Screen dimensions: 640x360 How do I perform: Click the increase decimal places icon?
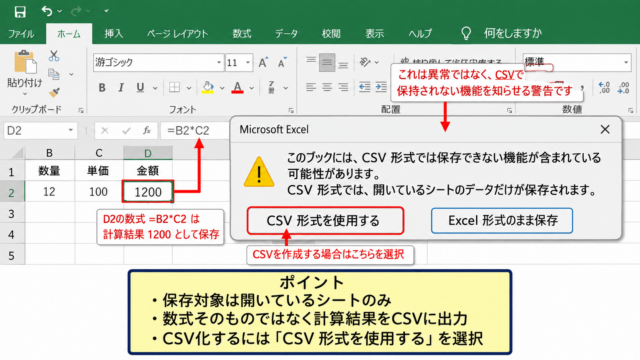(x=604, y=87)
